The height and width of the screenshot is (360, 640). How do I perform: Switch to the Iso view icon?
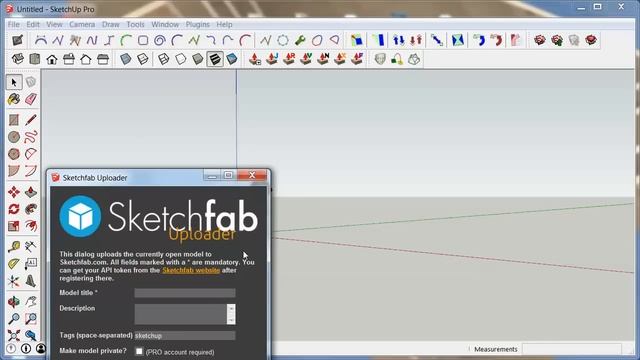[x=18, y=59]
